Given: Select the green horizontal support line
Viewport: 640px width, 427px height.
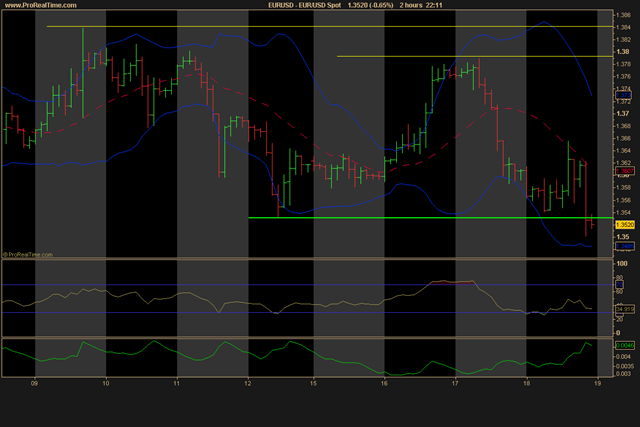Looking at the screenshot, I should click(x=431, y=218).
